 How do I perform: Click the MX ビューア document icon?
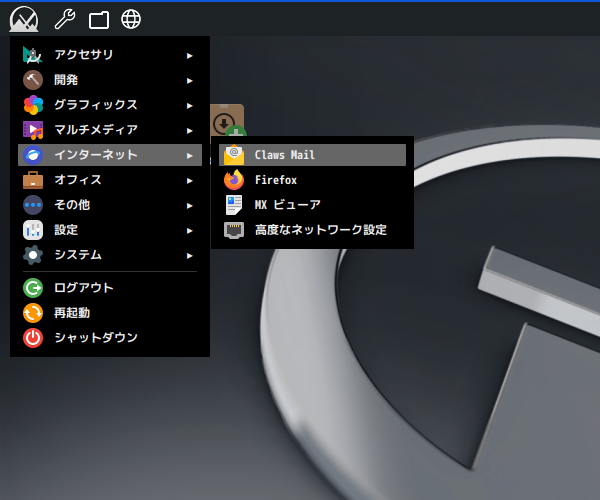(234, 205)
